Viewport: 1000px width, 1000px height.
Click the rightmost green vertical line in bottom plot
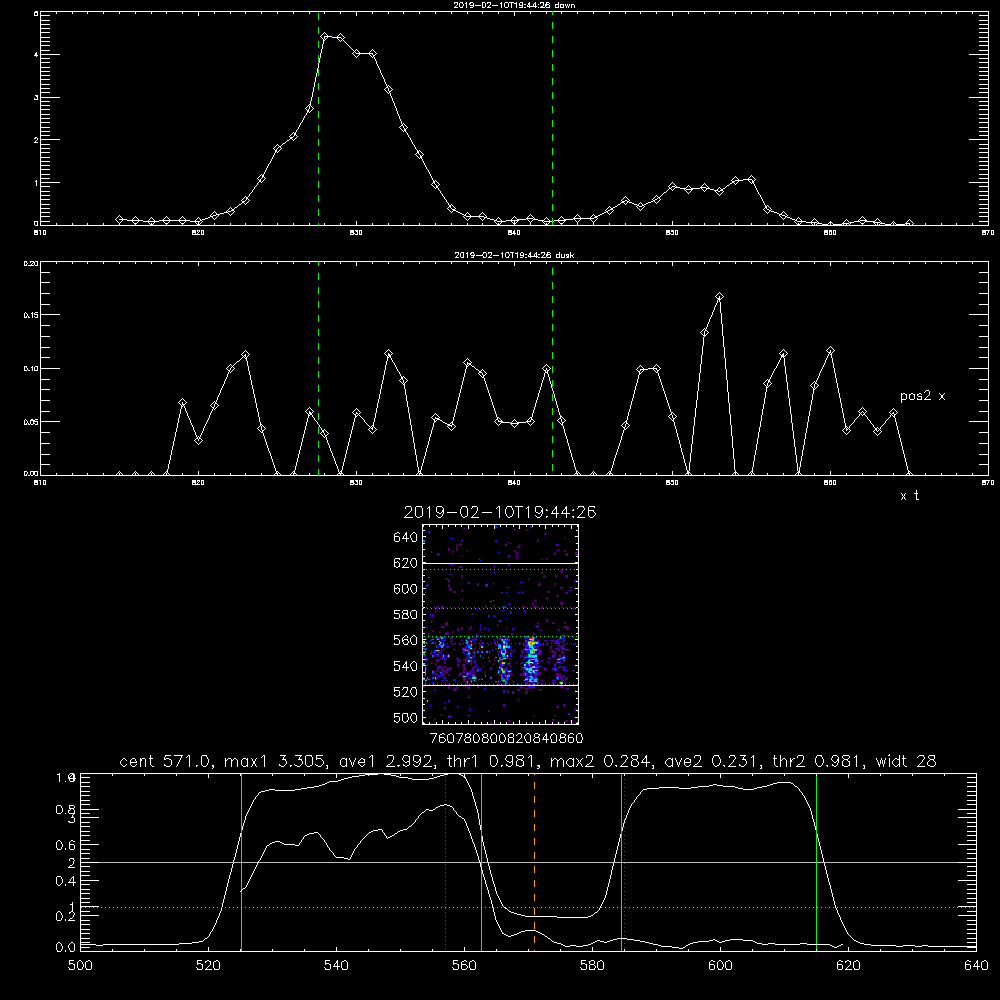coord(816,861)
